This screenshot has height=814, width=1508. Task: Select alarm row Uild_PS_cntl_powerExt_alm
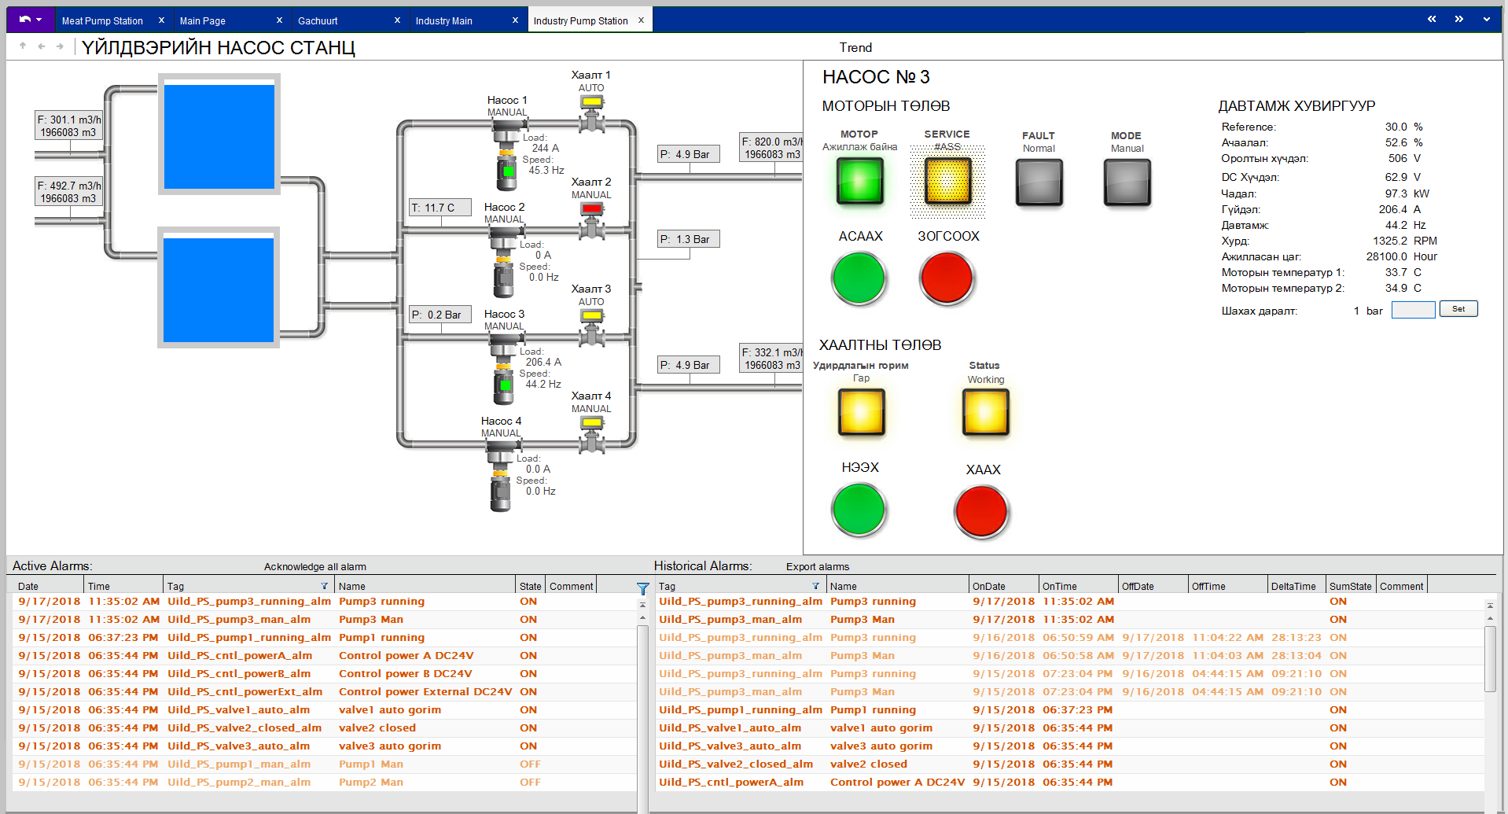[326, 691]
